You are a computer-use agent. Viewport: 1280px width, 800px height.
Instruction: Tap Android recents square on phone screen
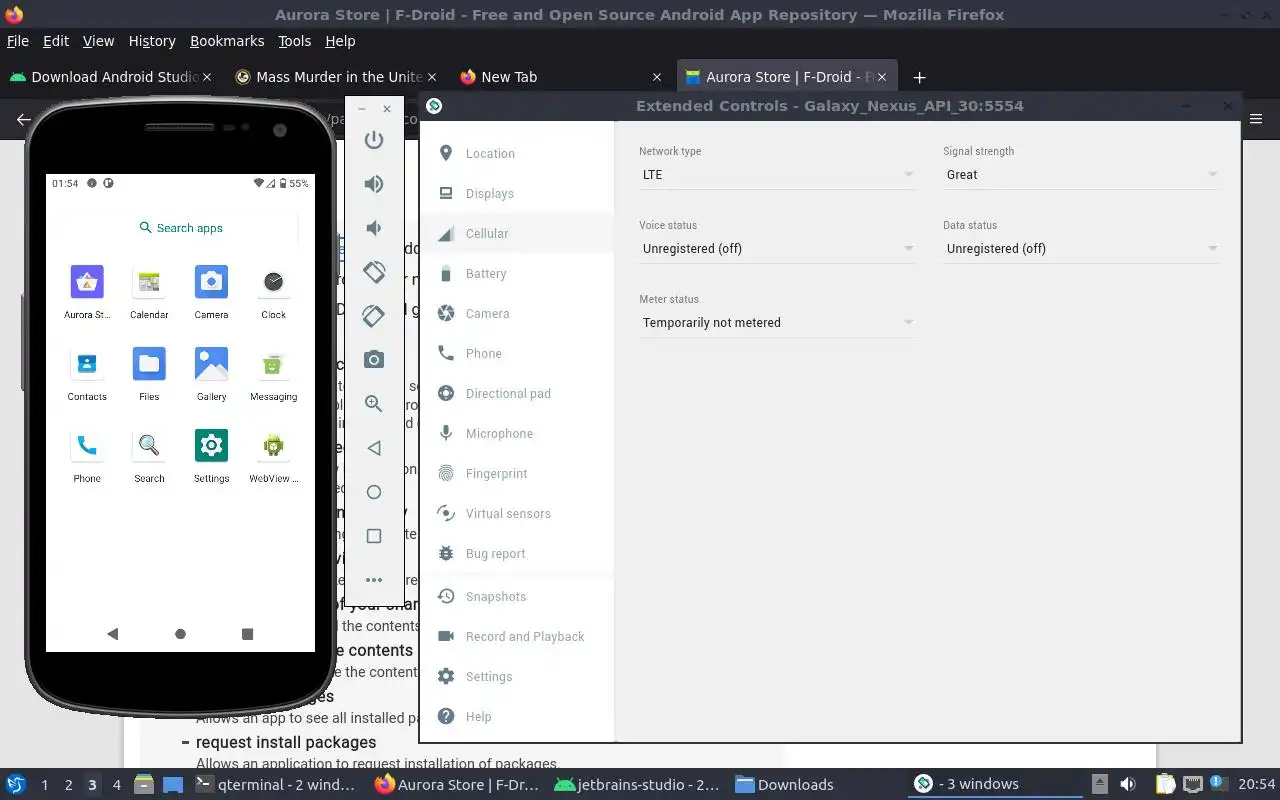[x=247, y=634]
